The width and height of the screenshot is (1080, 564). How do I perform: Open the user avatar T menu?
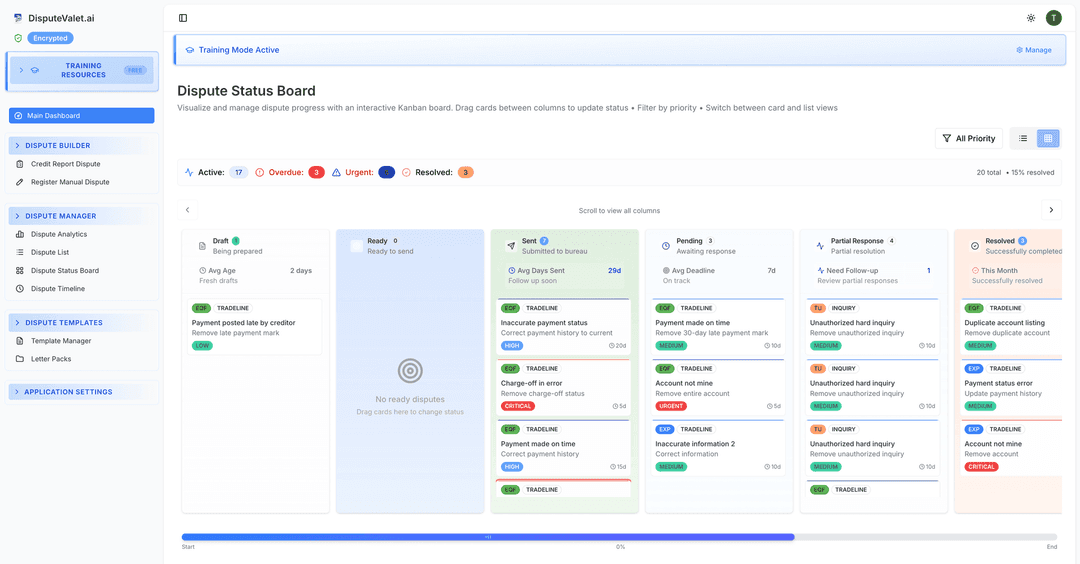click(x=1053, y=18)
